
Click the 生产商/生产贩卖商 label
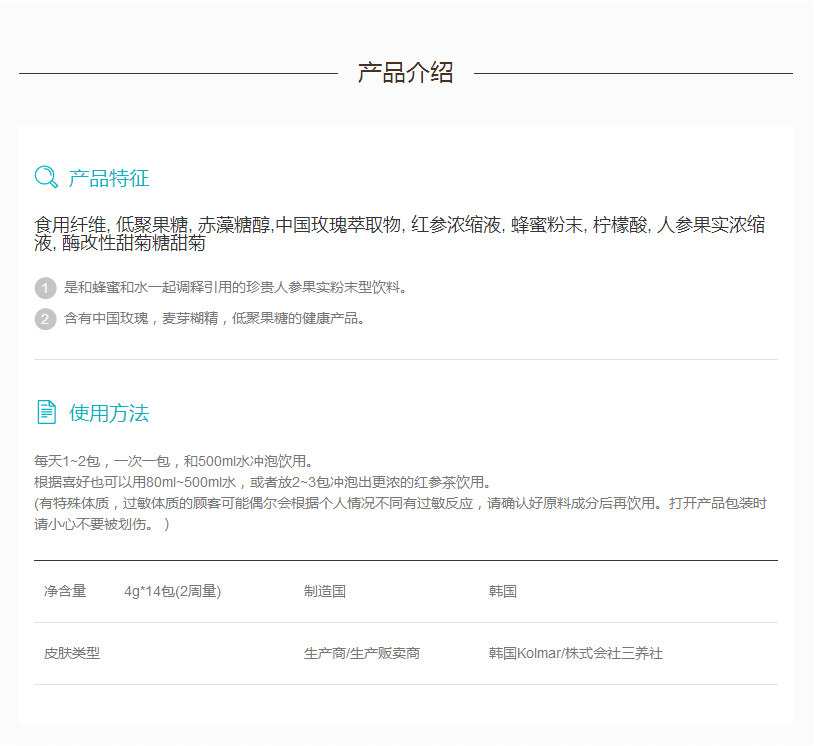[x=362, y=654]
